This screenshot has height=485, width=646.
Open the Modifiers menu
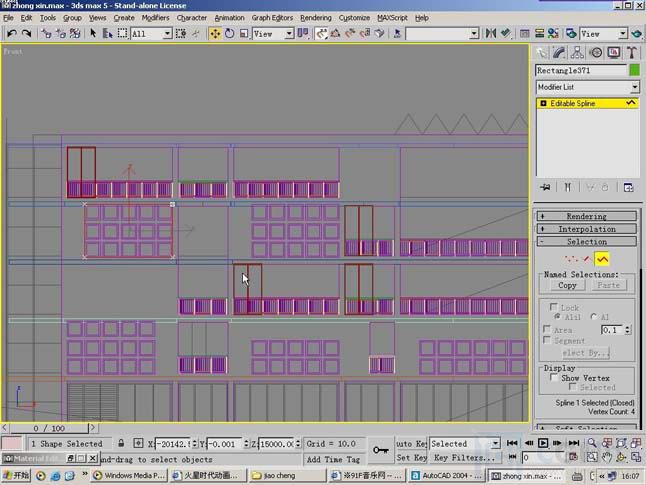tap(155, 18)
